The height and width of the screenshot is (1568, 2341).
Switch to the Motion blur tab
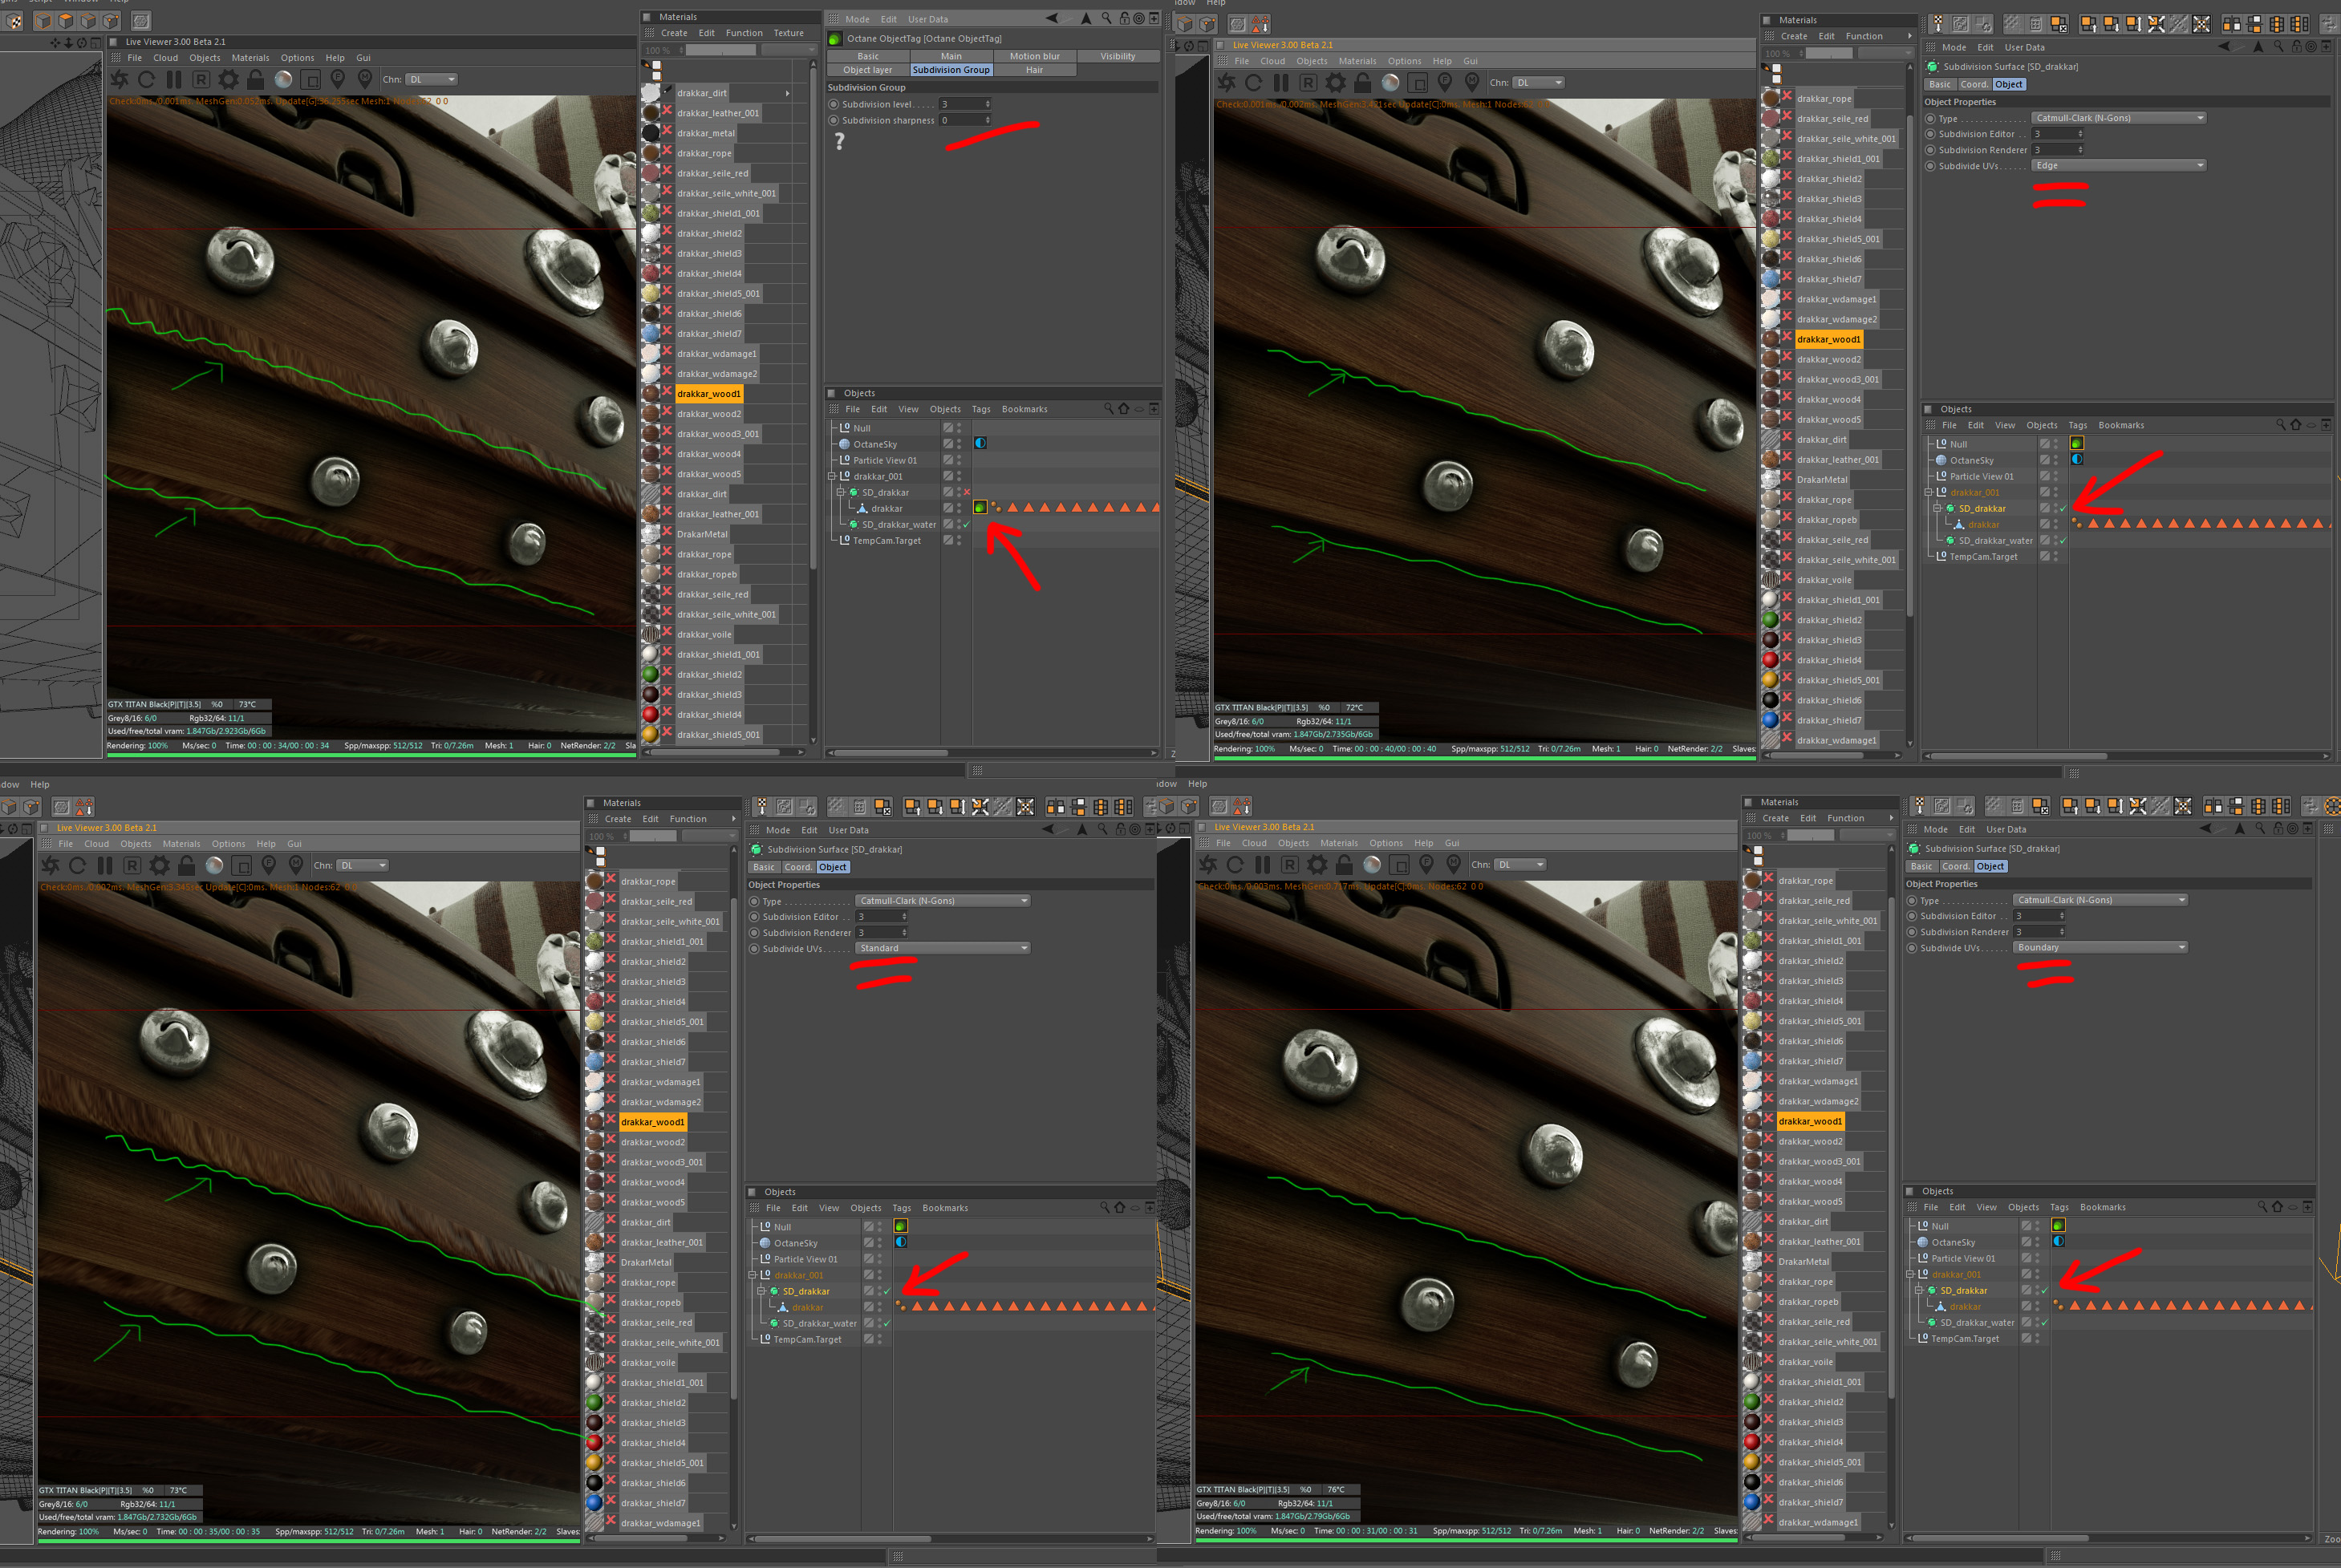pyautogui.click(x=1034, y=56)
